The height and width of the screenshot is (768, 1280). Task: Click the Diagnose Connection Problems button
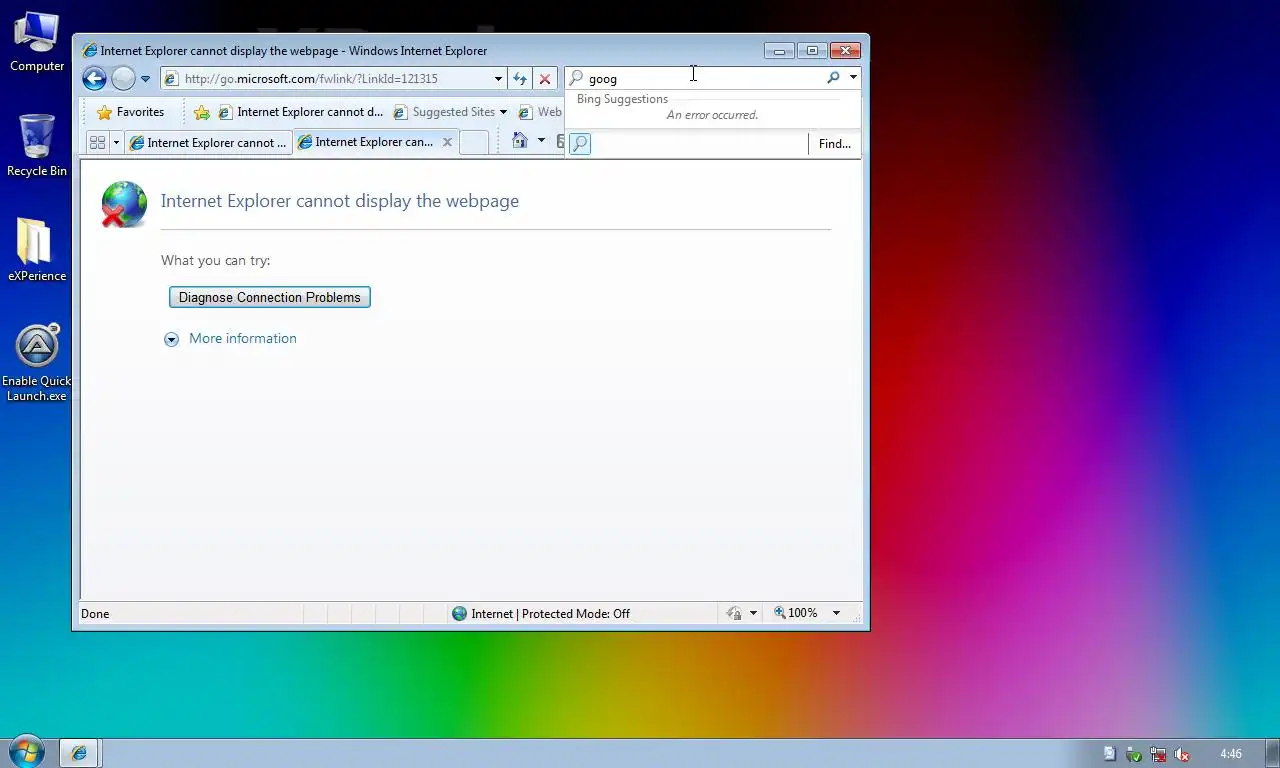click(270, 297)
